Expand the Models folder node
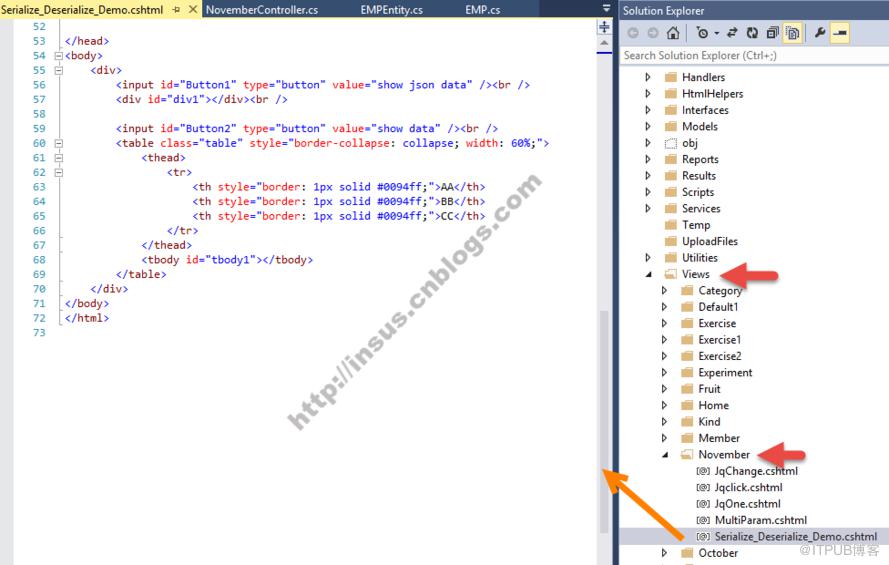Viewport: 889px width, 565px height. tap(648, 126)
